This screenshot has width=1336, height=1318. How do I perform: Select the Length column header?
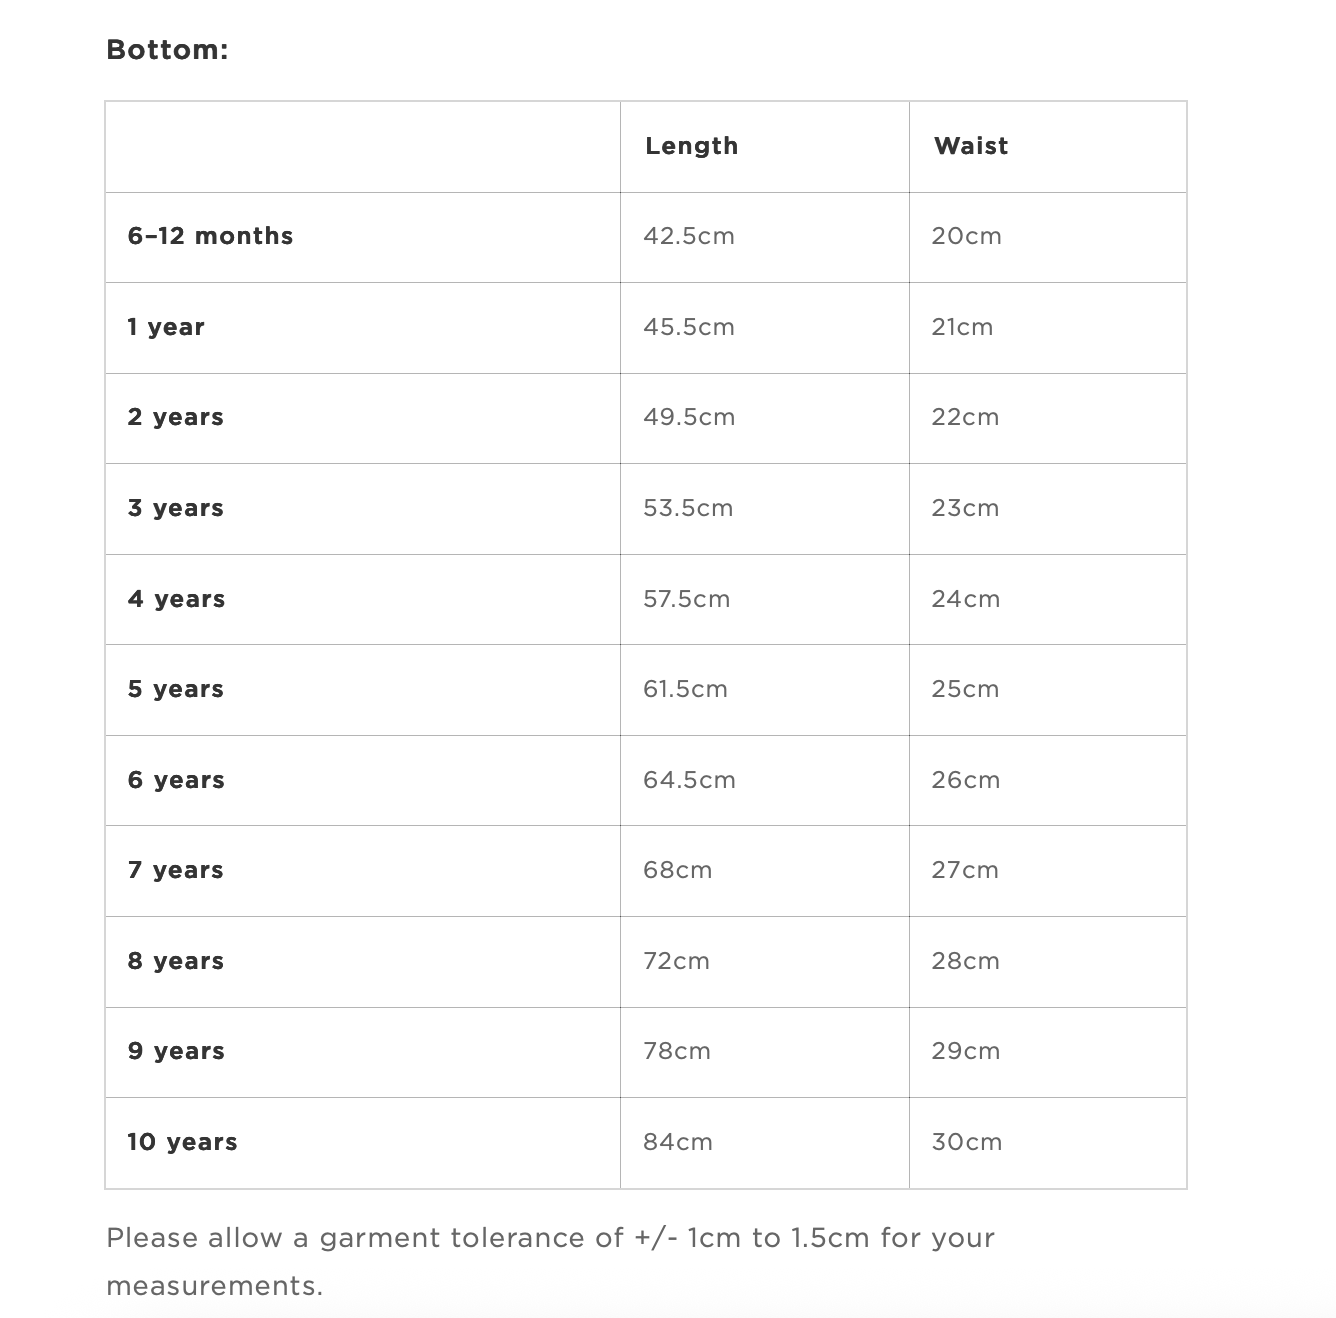pyautogui.click(x=691, y=146)
